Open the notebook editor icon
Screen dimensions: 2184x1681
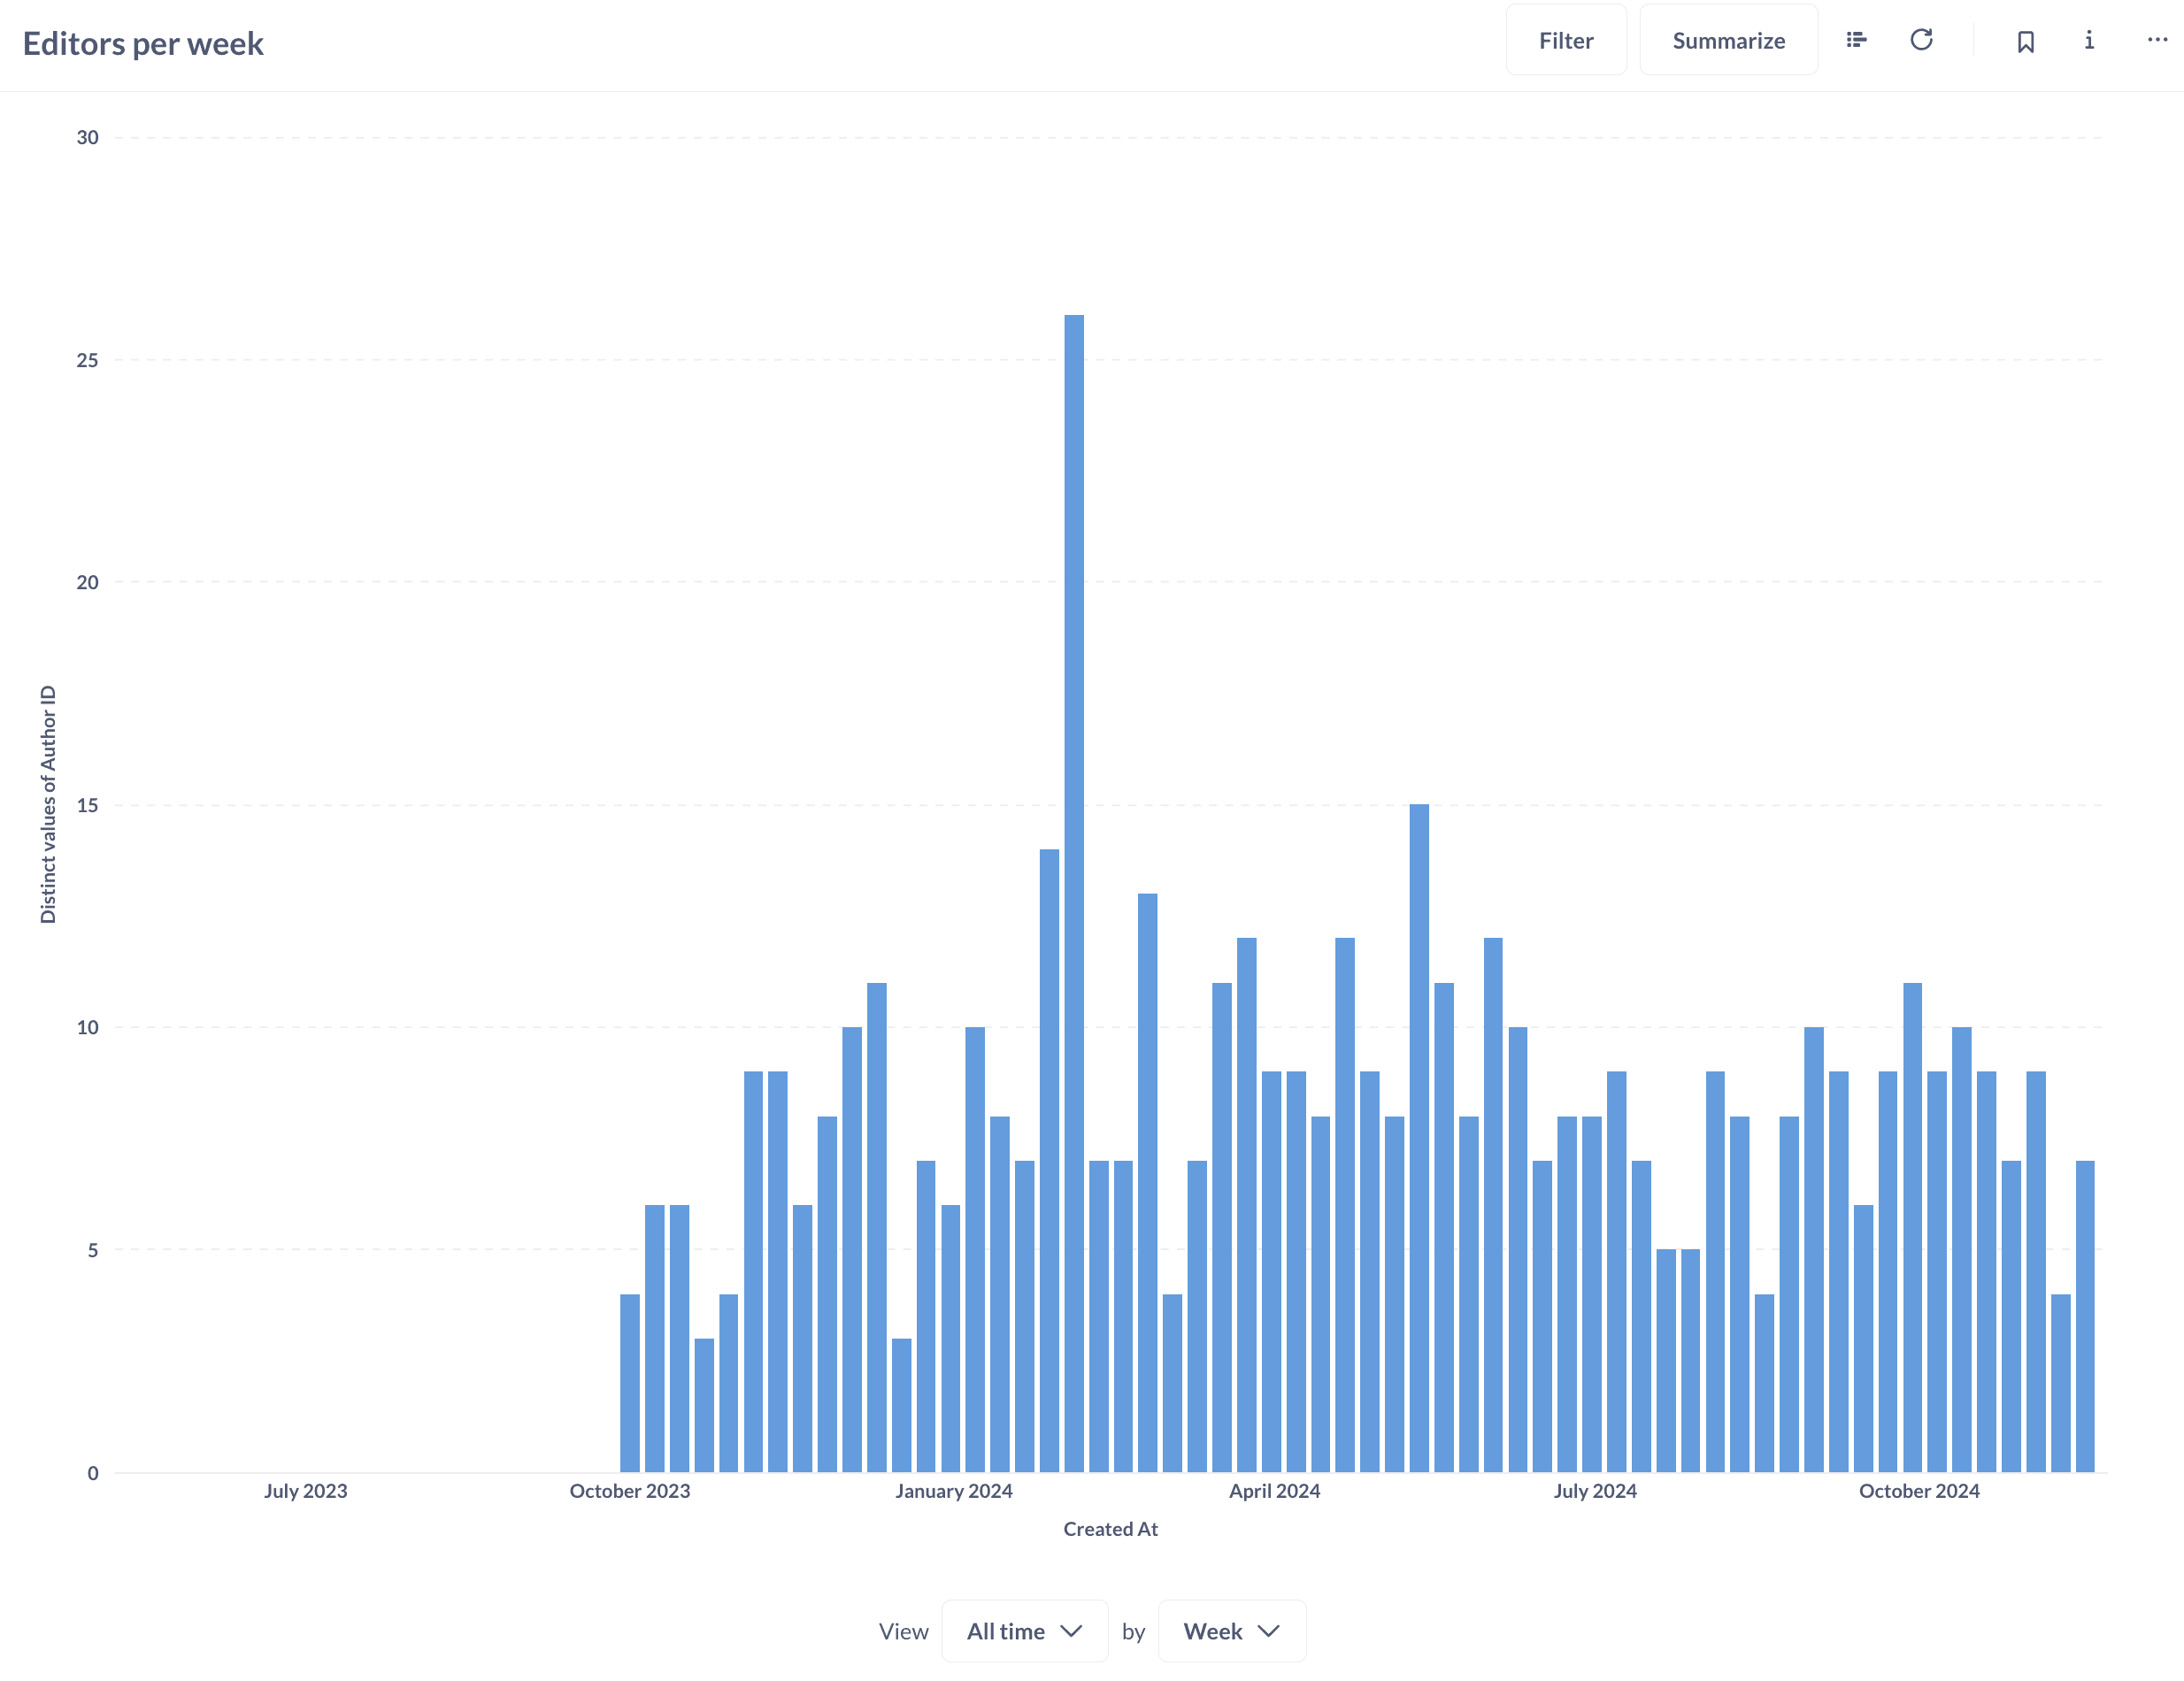click(1856, 40)
